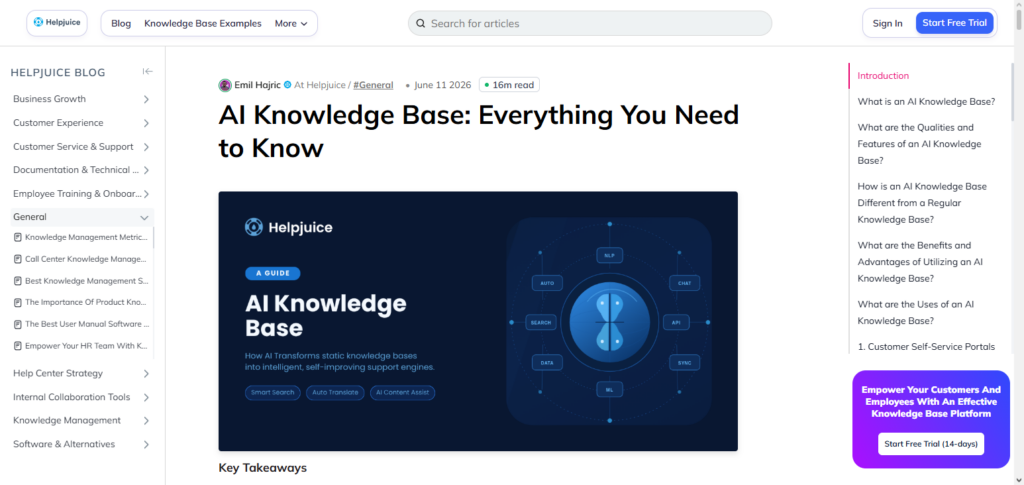Jump to Qualities and Features section
The width and height of the screenshot is (1024, 485).
(x=920, y=144)
